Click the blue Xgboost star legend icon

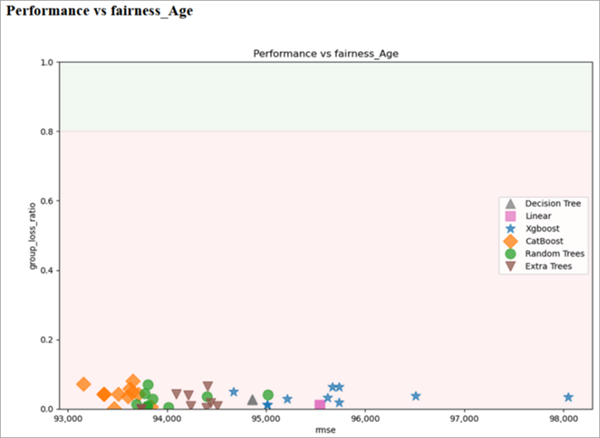tap(511, 229)
